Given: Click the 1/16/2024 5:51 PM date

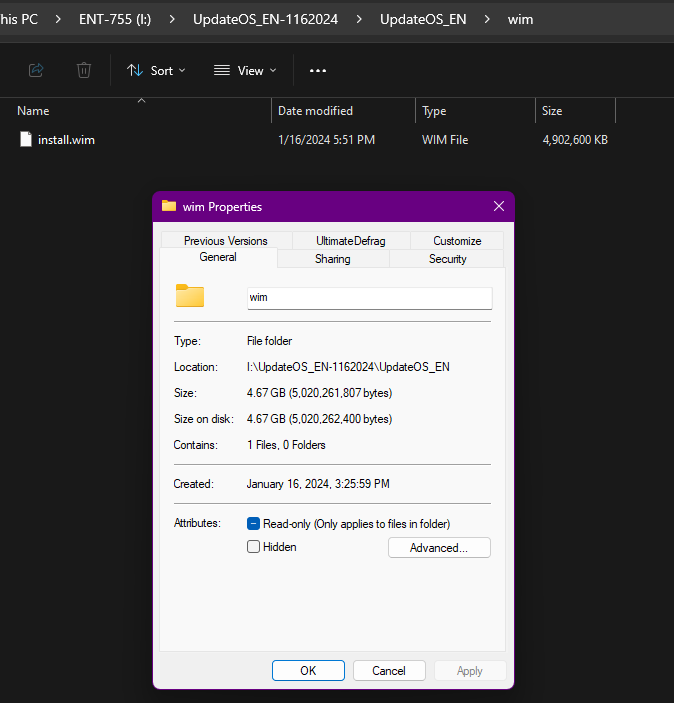Looking at the screenshot, I should click(326, 140).
